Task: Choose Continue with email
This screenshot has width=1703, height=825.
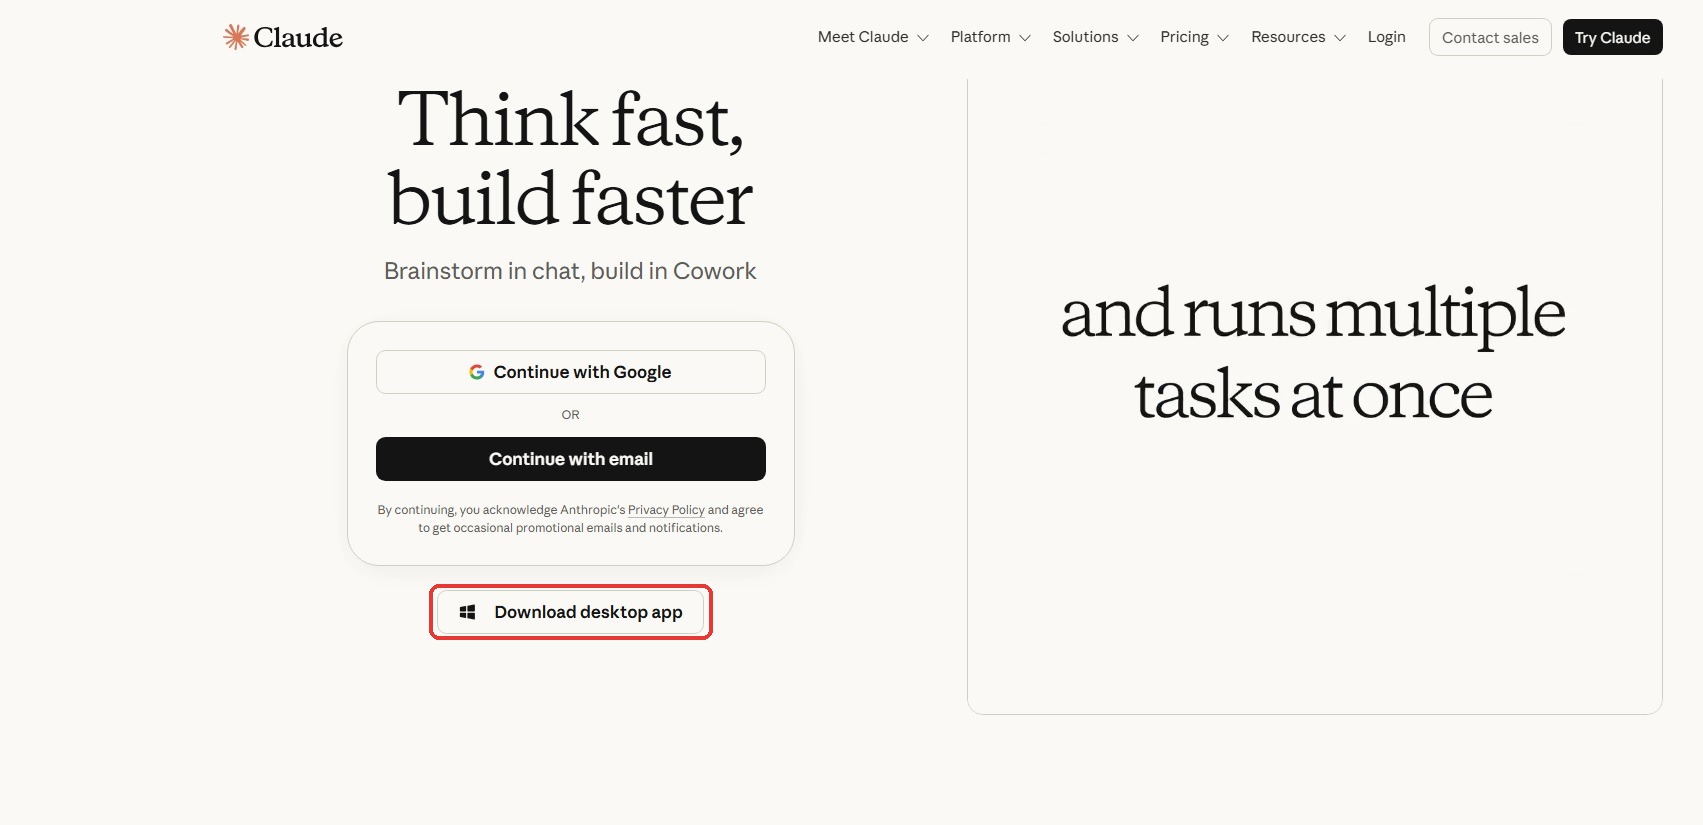Action: tap(571, 459)
